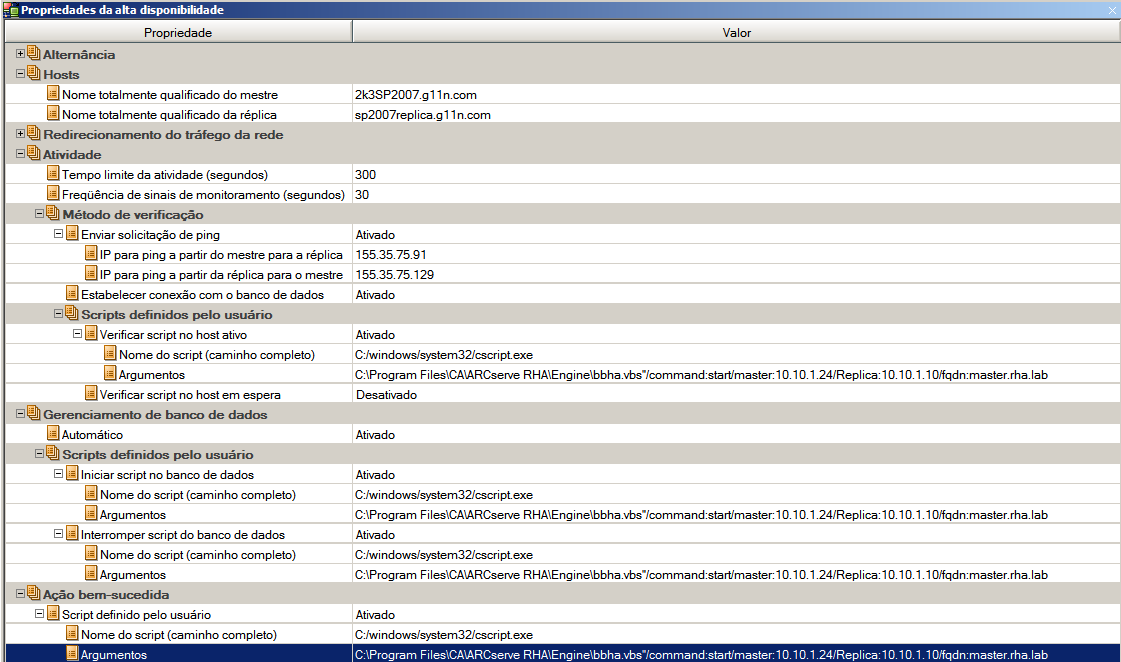The width and height of the screenshot is (1121, 662).
Task: Select Nome do script under Script definido pelo usuário
Action: (x=179, y=635)
